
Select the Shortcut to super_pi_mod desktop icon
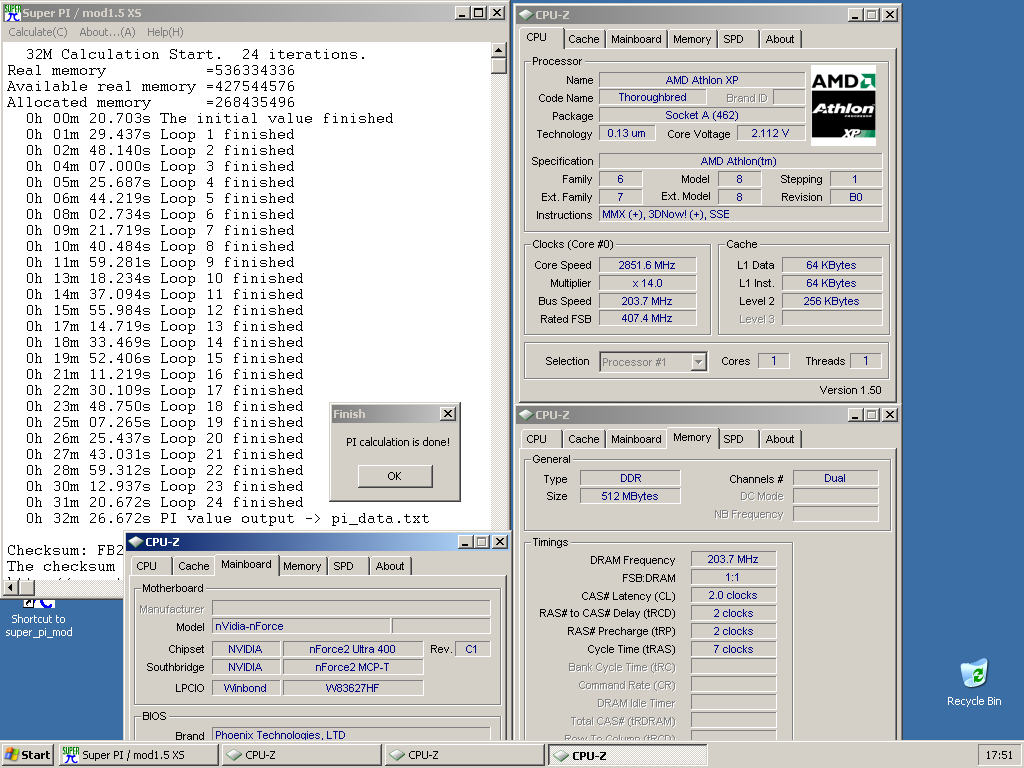[x=39, y=619]
